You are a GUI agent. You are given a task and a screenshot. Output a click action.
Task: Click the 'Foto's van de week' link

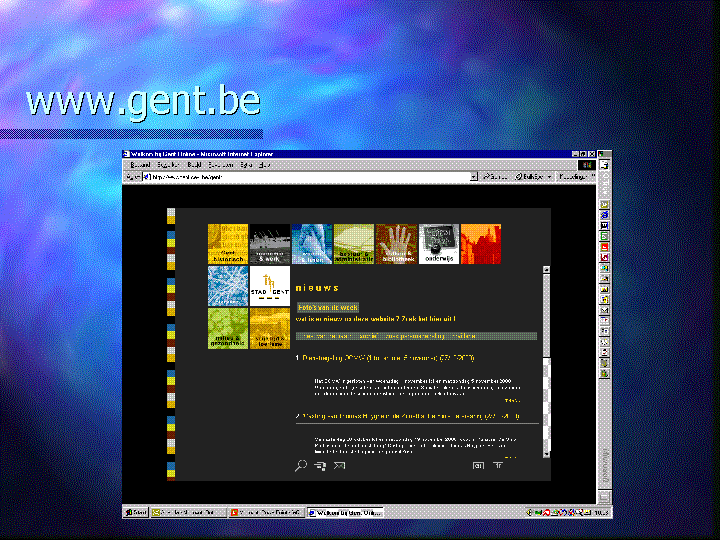pyautogui.click(x=328, y=307)
